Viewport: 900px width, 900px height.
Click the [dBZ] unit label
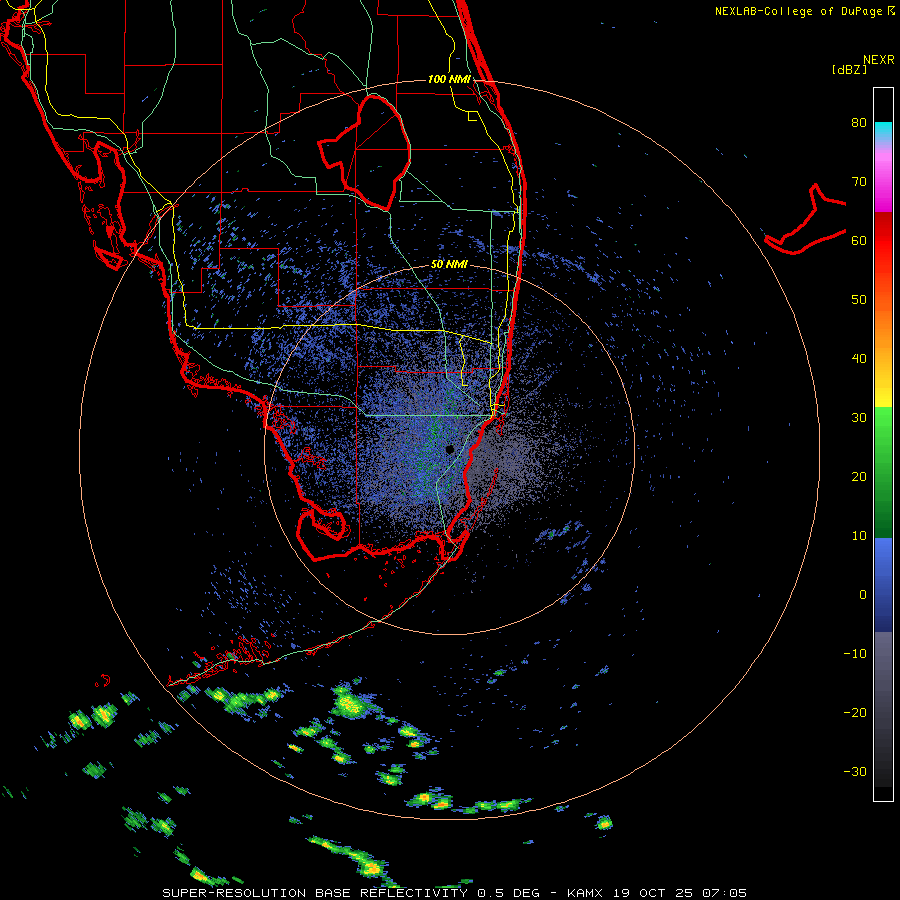pos(849,69)
